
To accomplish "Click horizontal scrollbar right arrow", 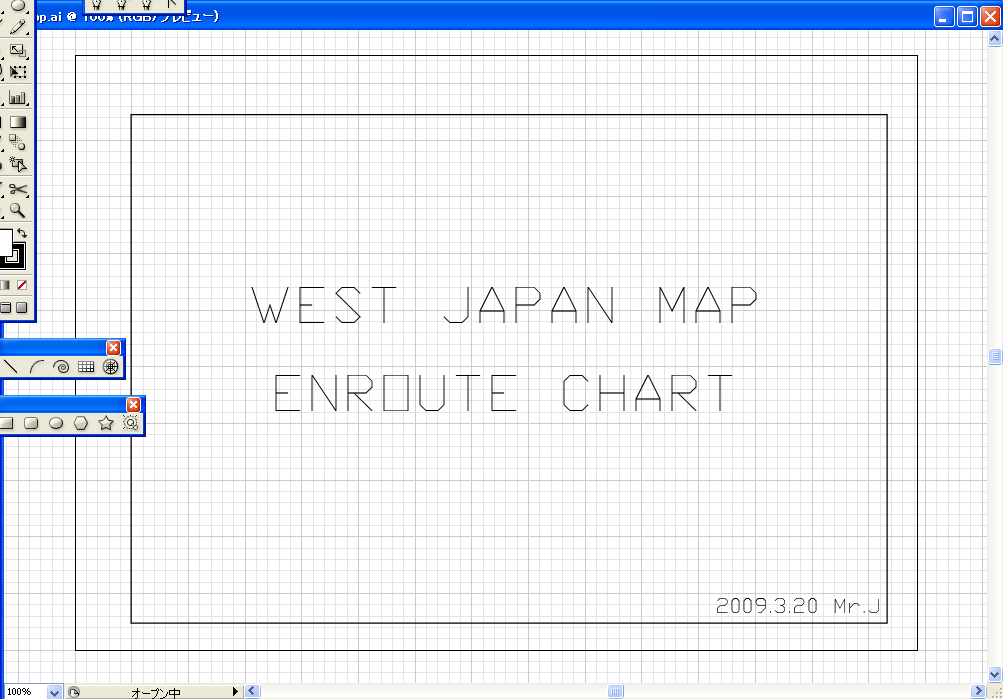I will pyautogui.click(x=978, y=691).
